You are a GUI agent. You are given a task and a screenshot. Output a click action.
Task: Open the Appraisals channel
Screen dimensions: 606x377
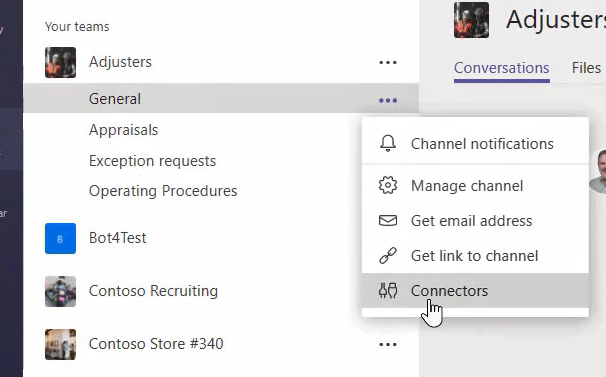[x=123, y=130]
